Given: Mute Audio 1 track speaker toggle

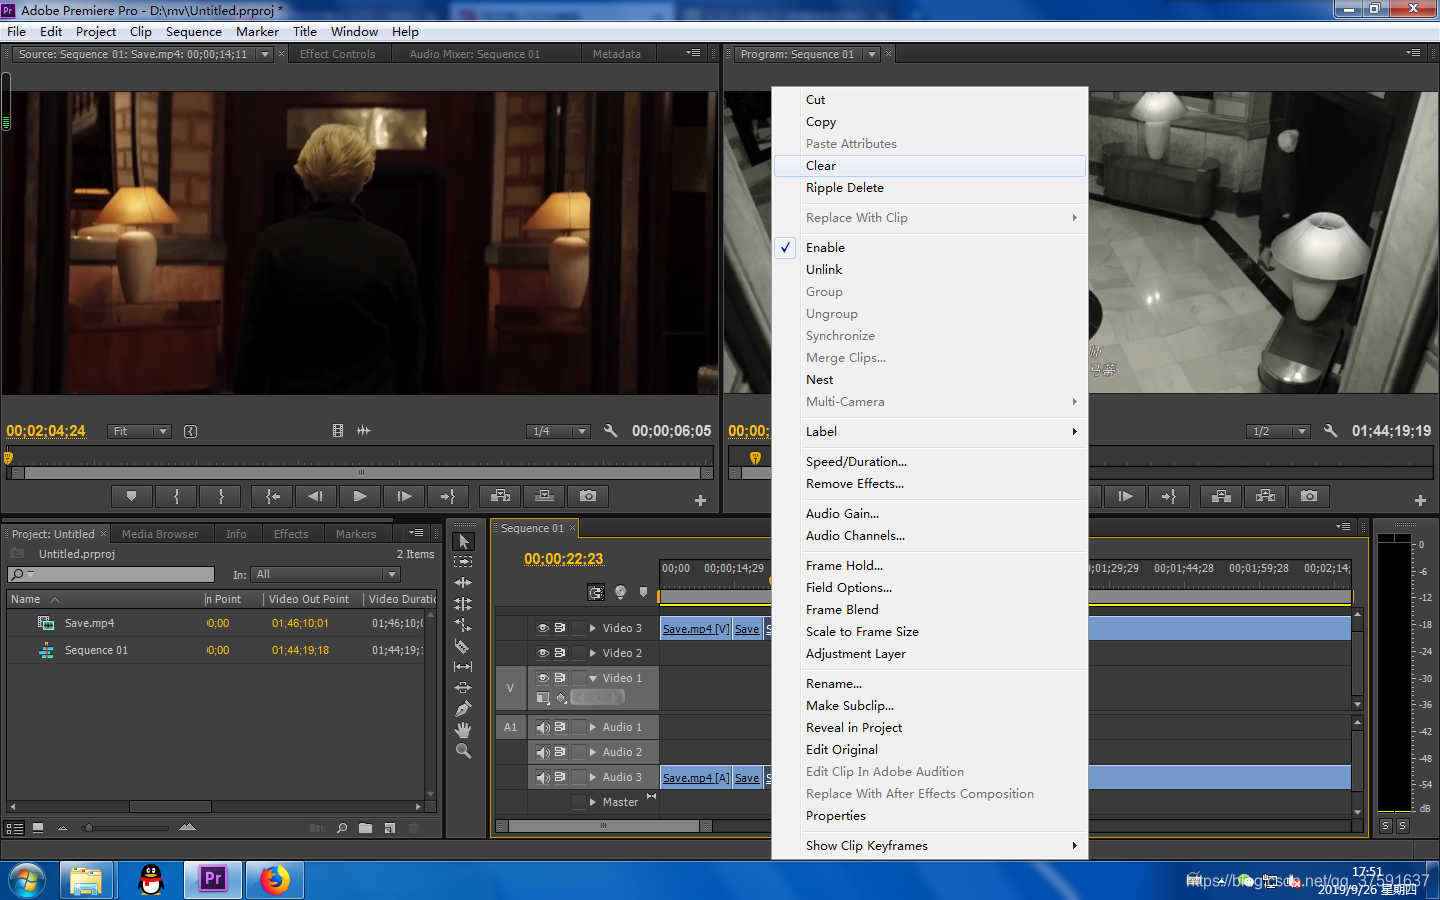Looking at the screenshot, I should pyautogui.click(x=543, y=727).
